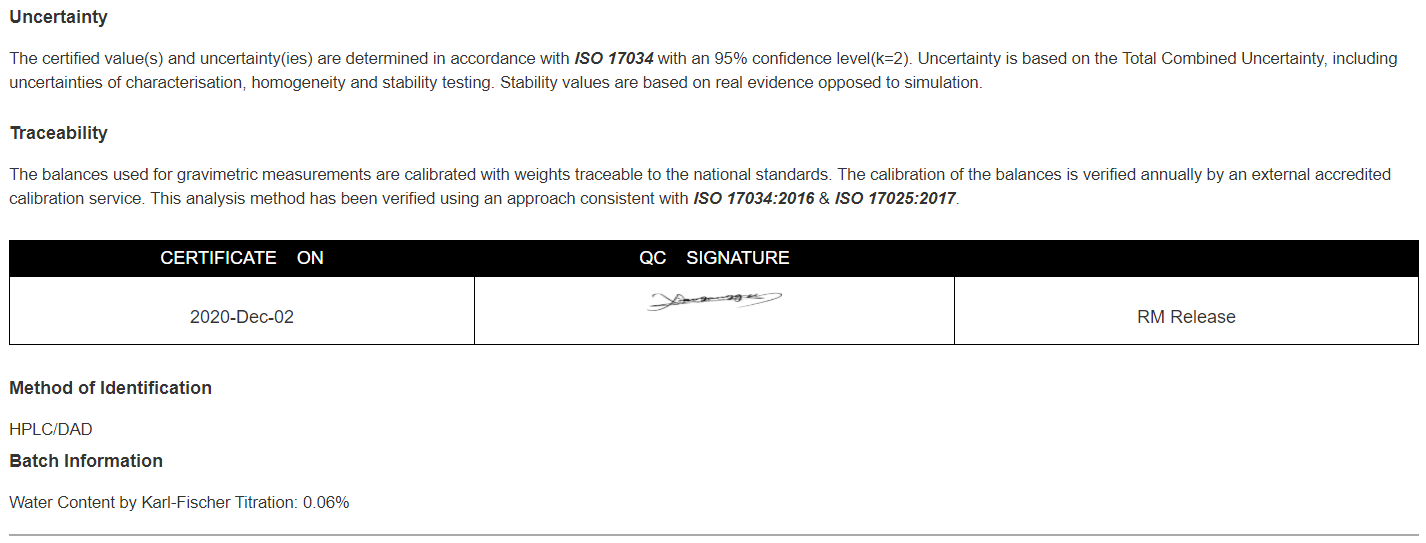The image size is (1426, 543).
Task: Click the CERTIFICATE ON column header
Action: click(242, 258)
